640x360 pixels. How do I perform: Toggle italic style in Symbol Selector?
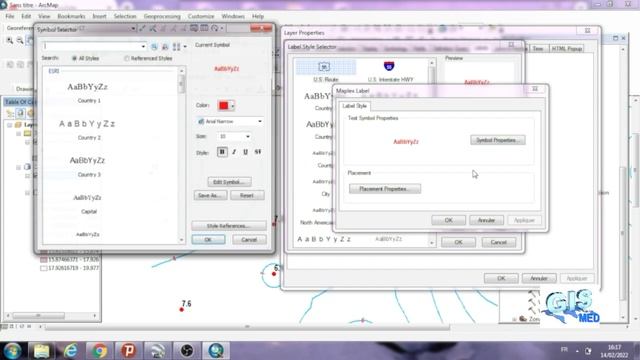click(x=234, y=152)
